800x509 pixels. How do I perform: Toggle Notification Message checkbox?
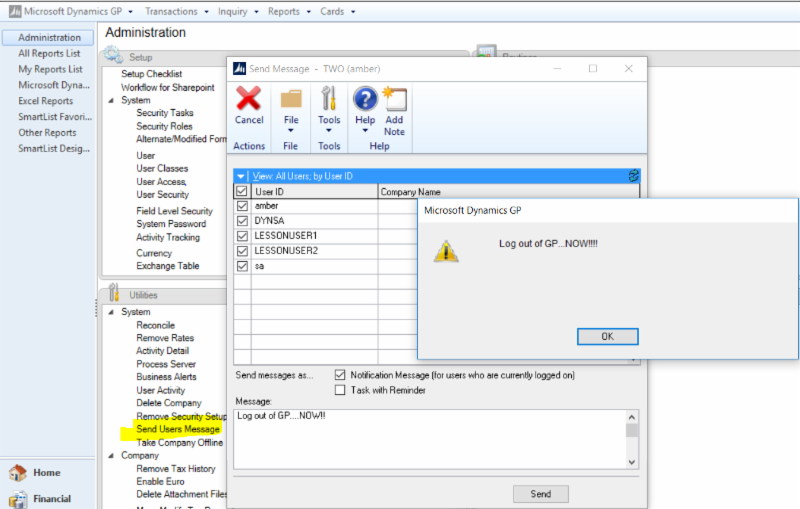tap(340, 375)
